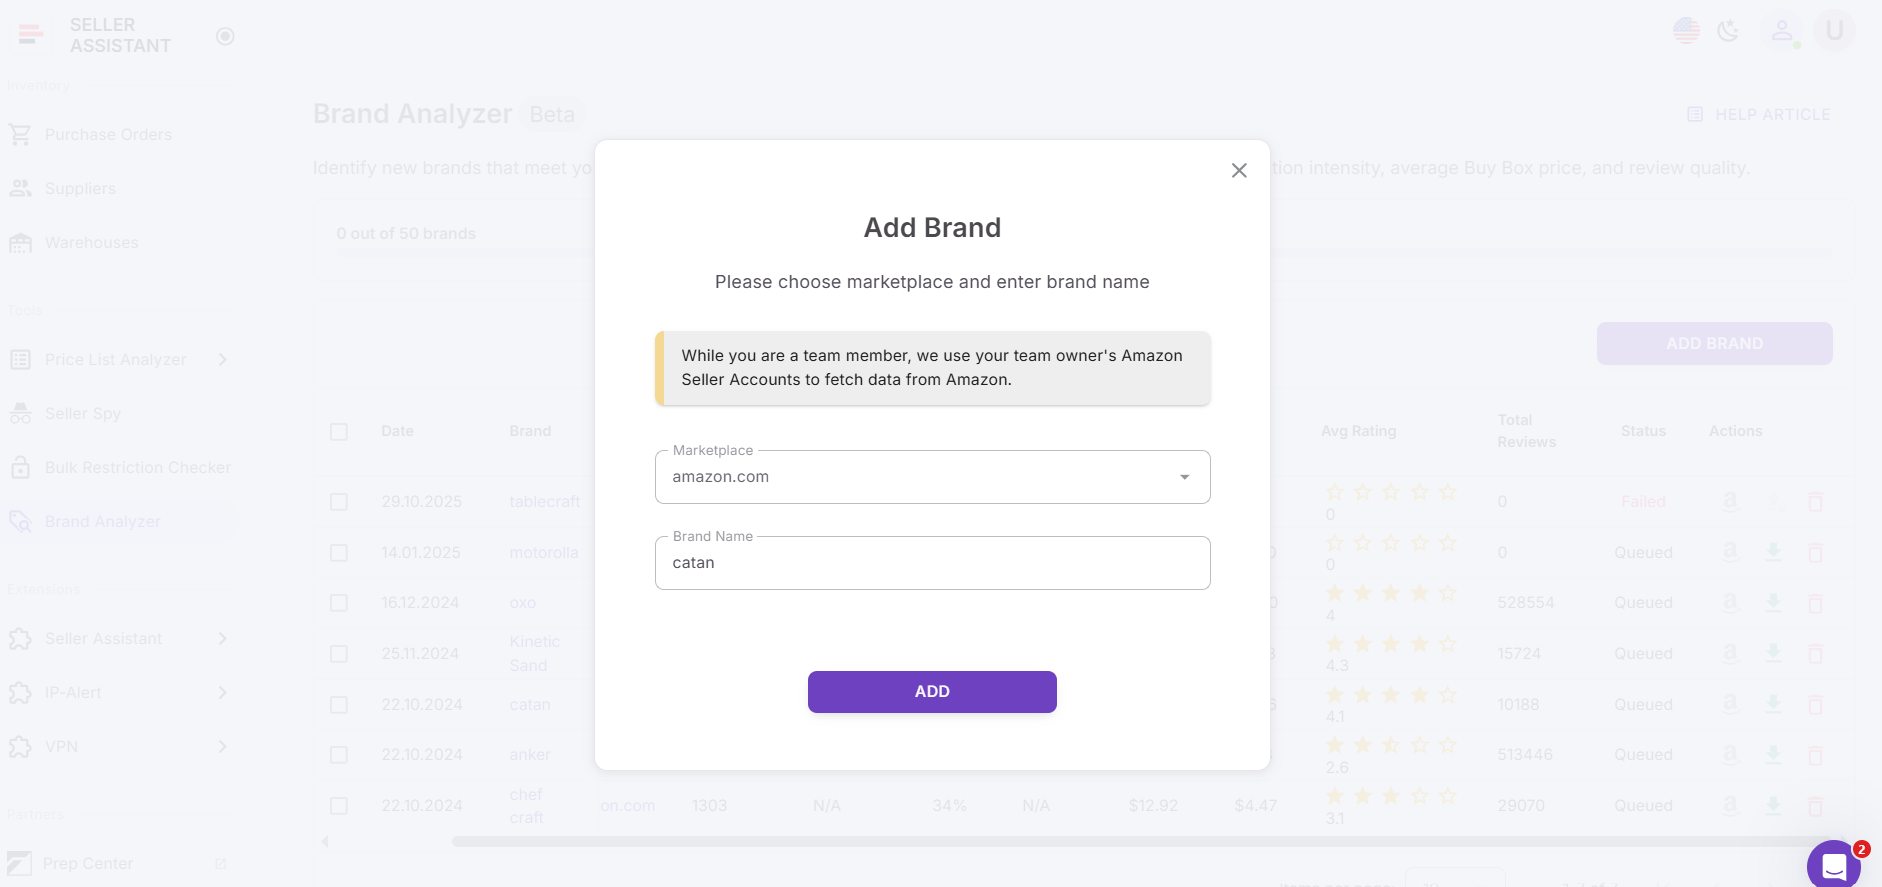Screen dimensions: 1882x887
Task: Open the Marketplace dropdown showing amazon.com
Action: click(x=1184, y=477)
